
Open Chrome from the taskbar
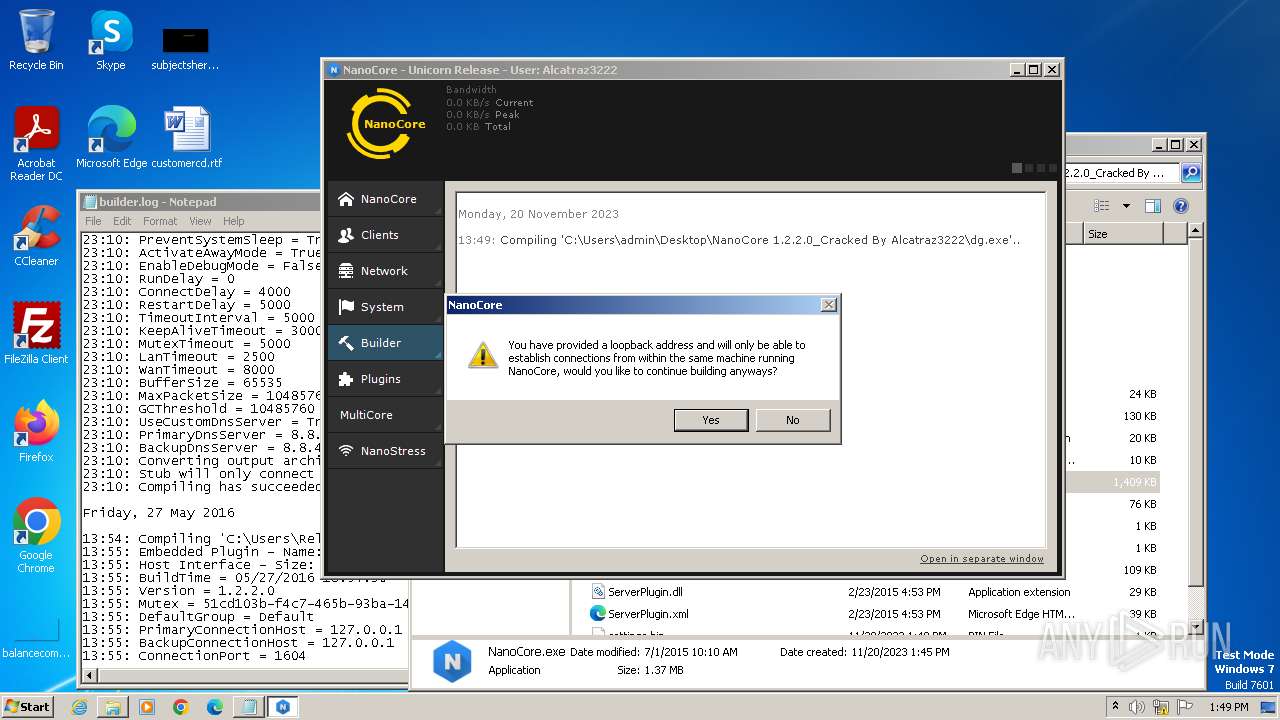point(181,707)
